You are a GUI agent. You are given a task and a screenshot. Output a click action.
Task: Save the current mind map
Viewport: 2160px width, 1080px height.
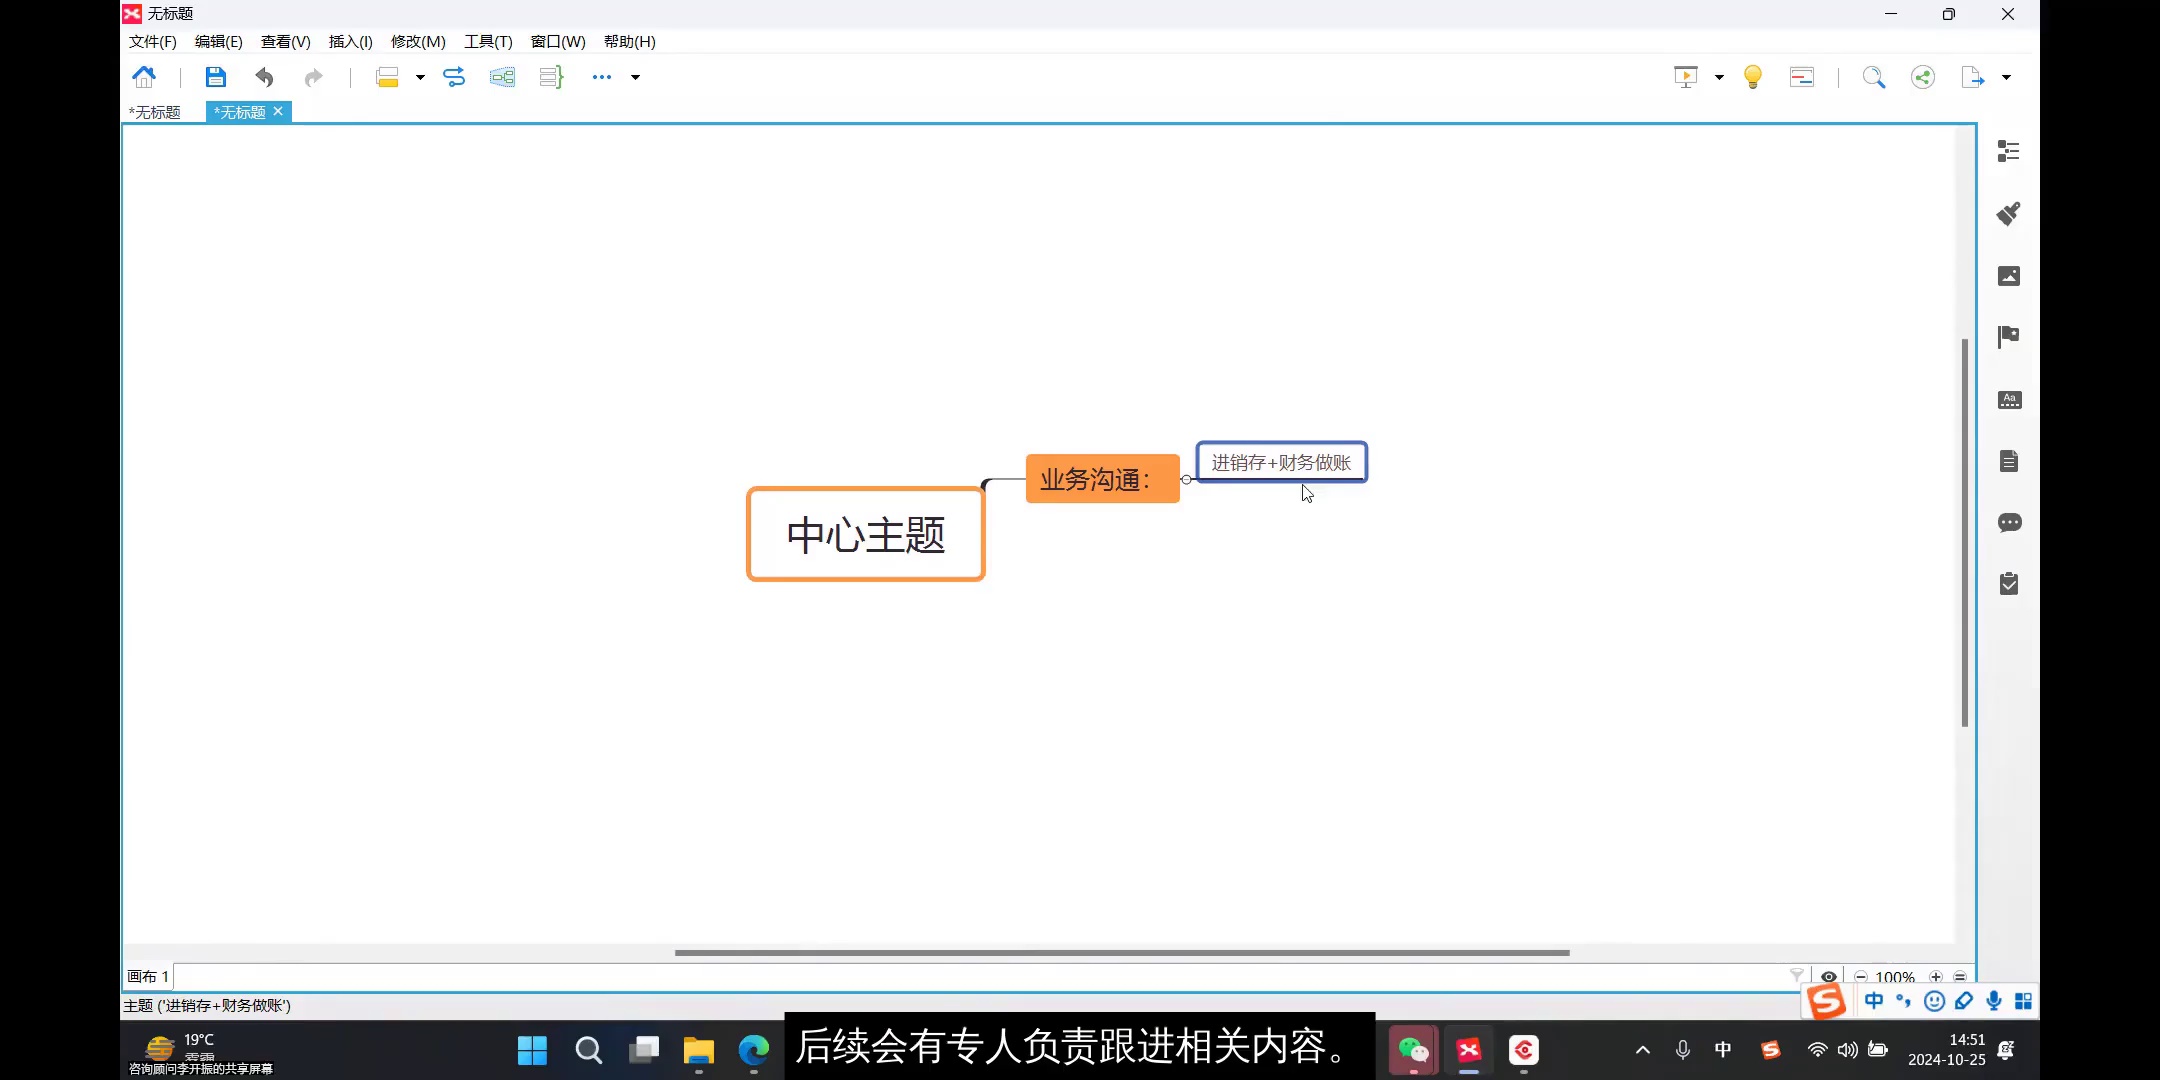tap(215, 76)
